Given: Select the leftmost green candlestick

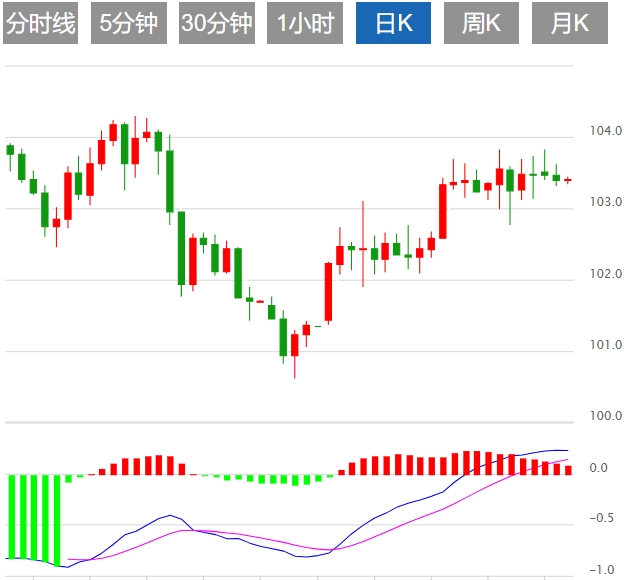Looking at the screenshot, I should coord(10,150).
